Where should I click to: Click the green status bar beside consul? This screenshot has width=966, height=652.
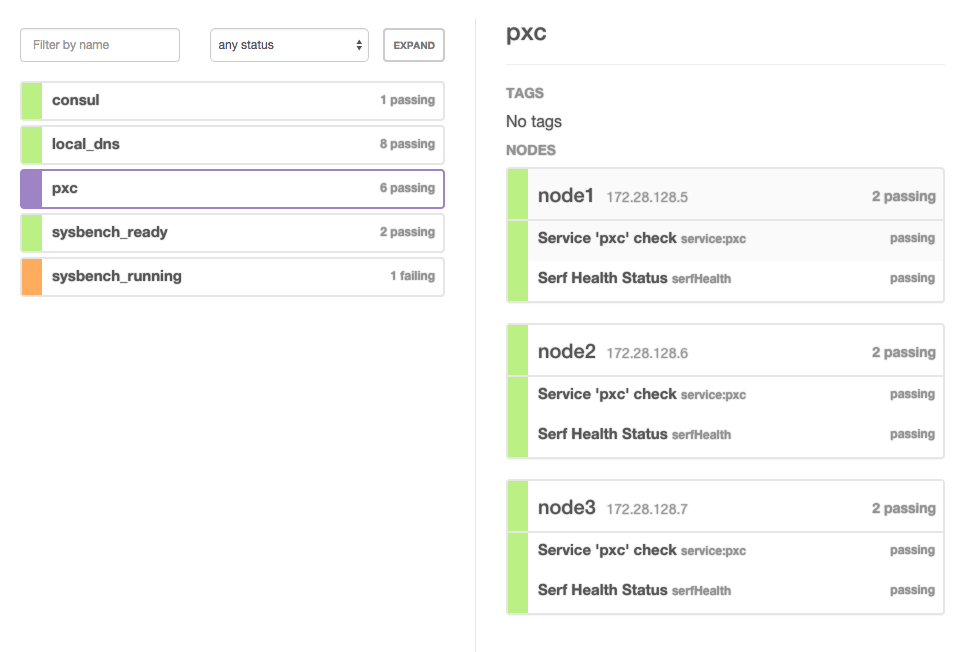tap(31, 101)
